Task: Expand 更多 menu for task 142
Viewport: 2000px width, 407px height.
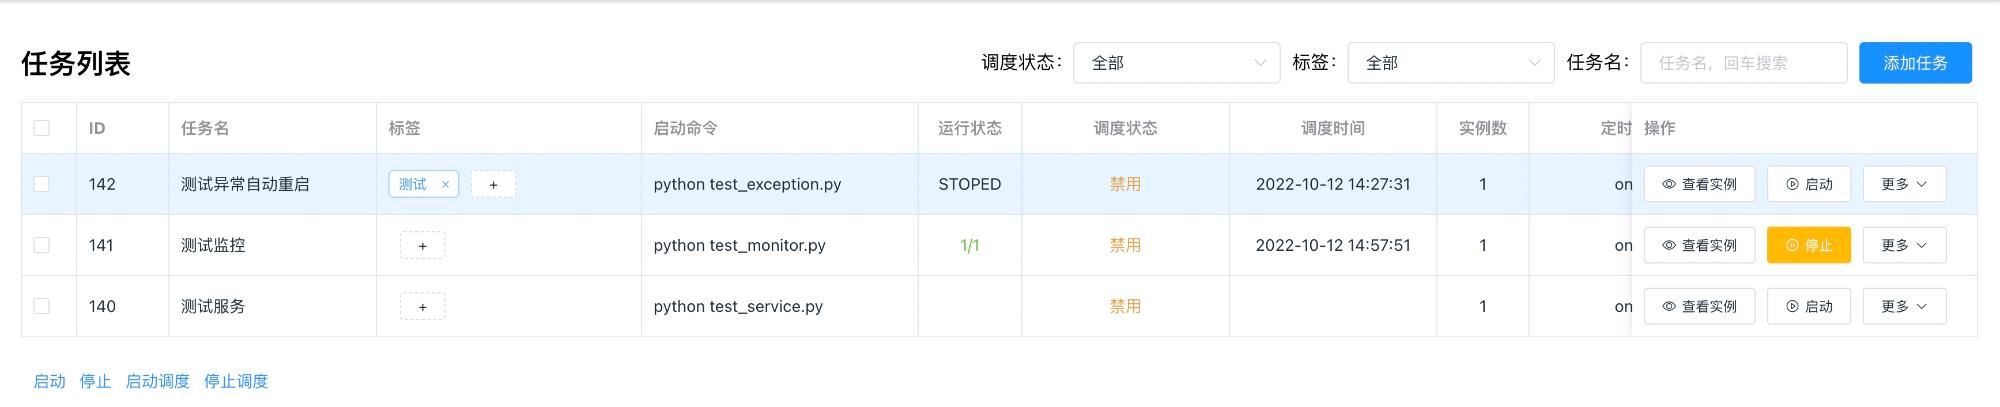Action: click(x=1904, y=184)
